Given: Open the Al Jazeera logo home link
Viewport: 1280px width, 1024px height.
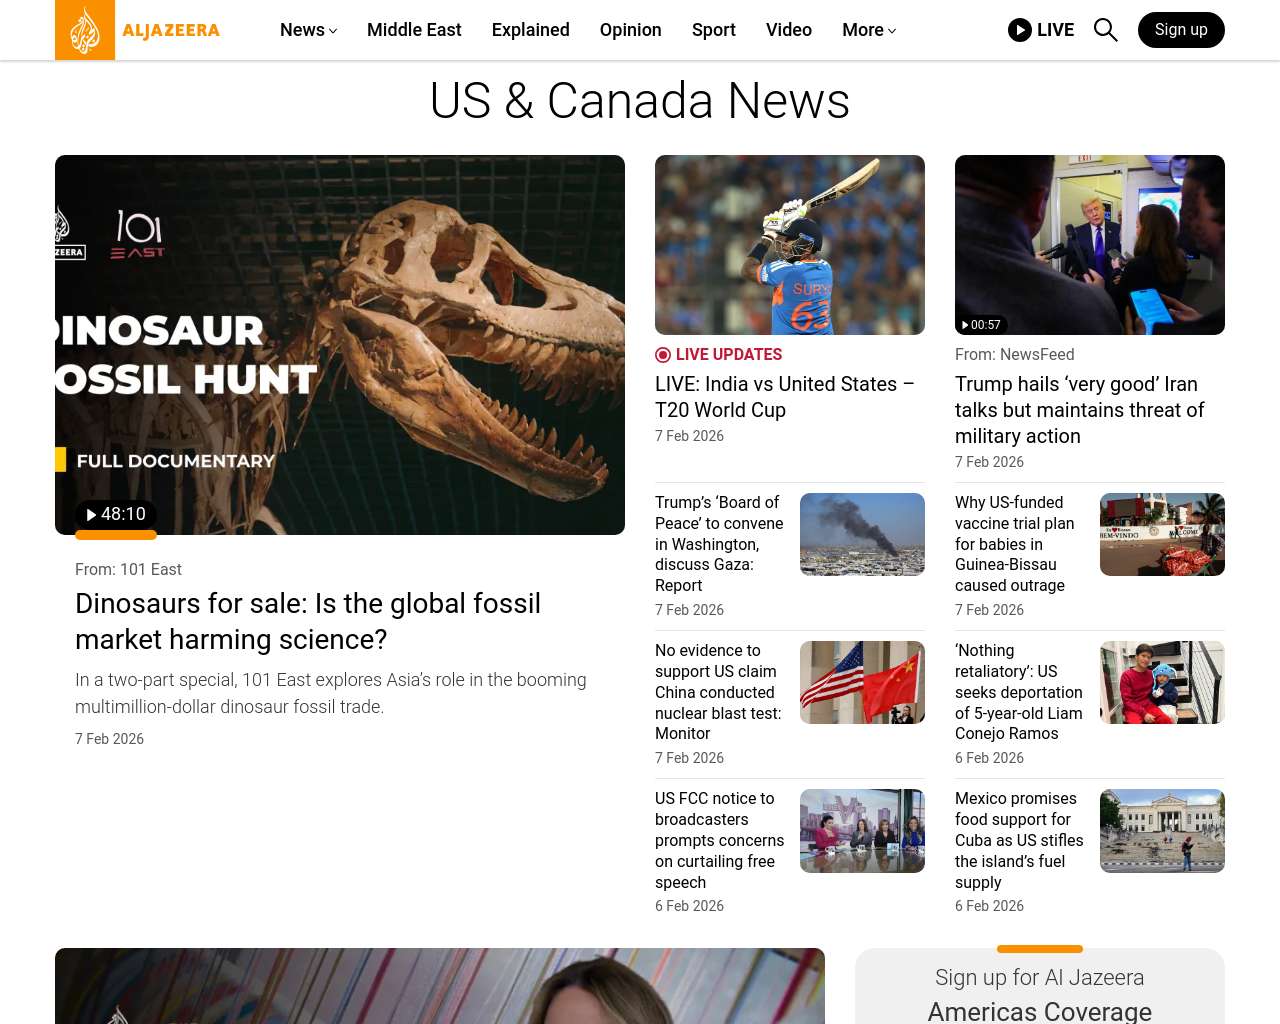Looking at the screenshot, I should pos(138,30).
